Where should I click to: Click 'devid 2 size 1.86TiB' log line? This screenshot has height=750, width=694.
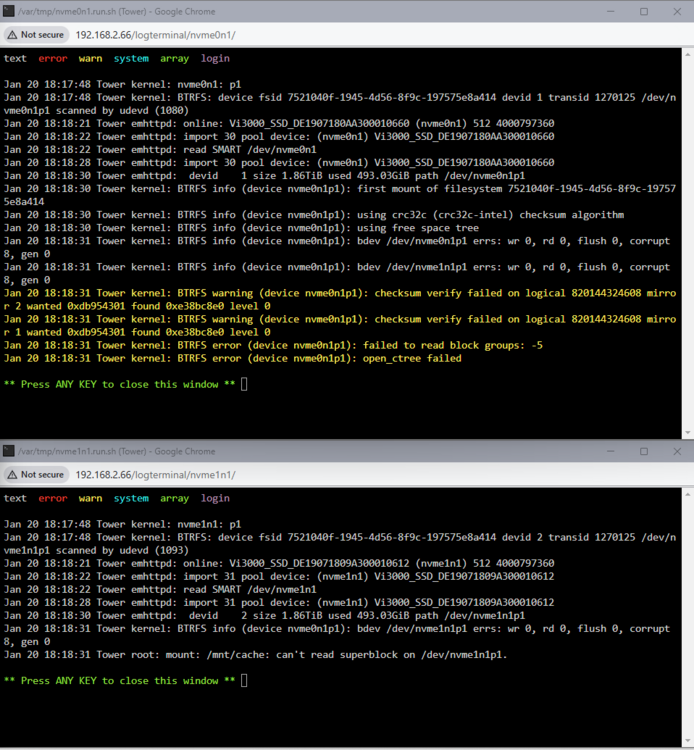[264, 615]
